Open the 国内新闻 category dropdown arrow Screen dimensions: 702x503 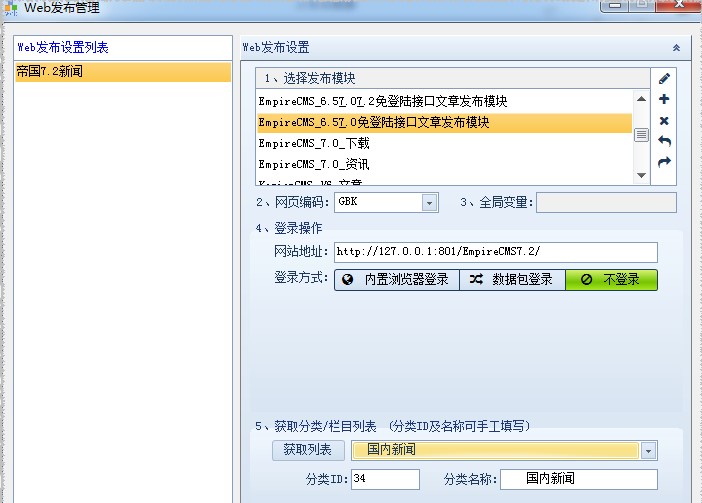point(648,451)
